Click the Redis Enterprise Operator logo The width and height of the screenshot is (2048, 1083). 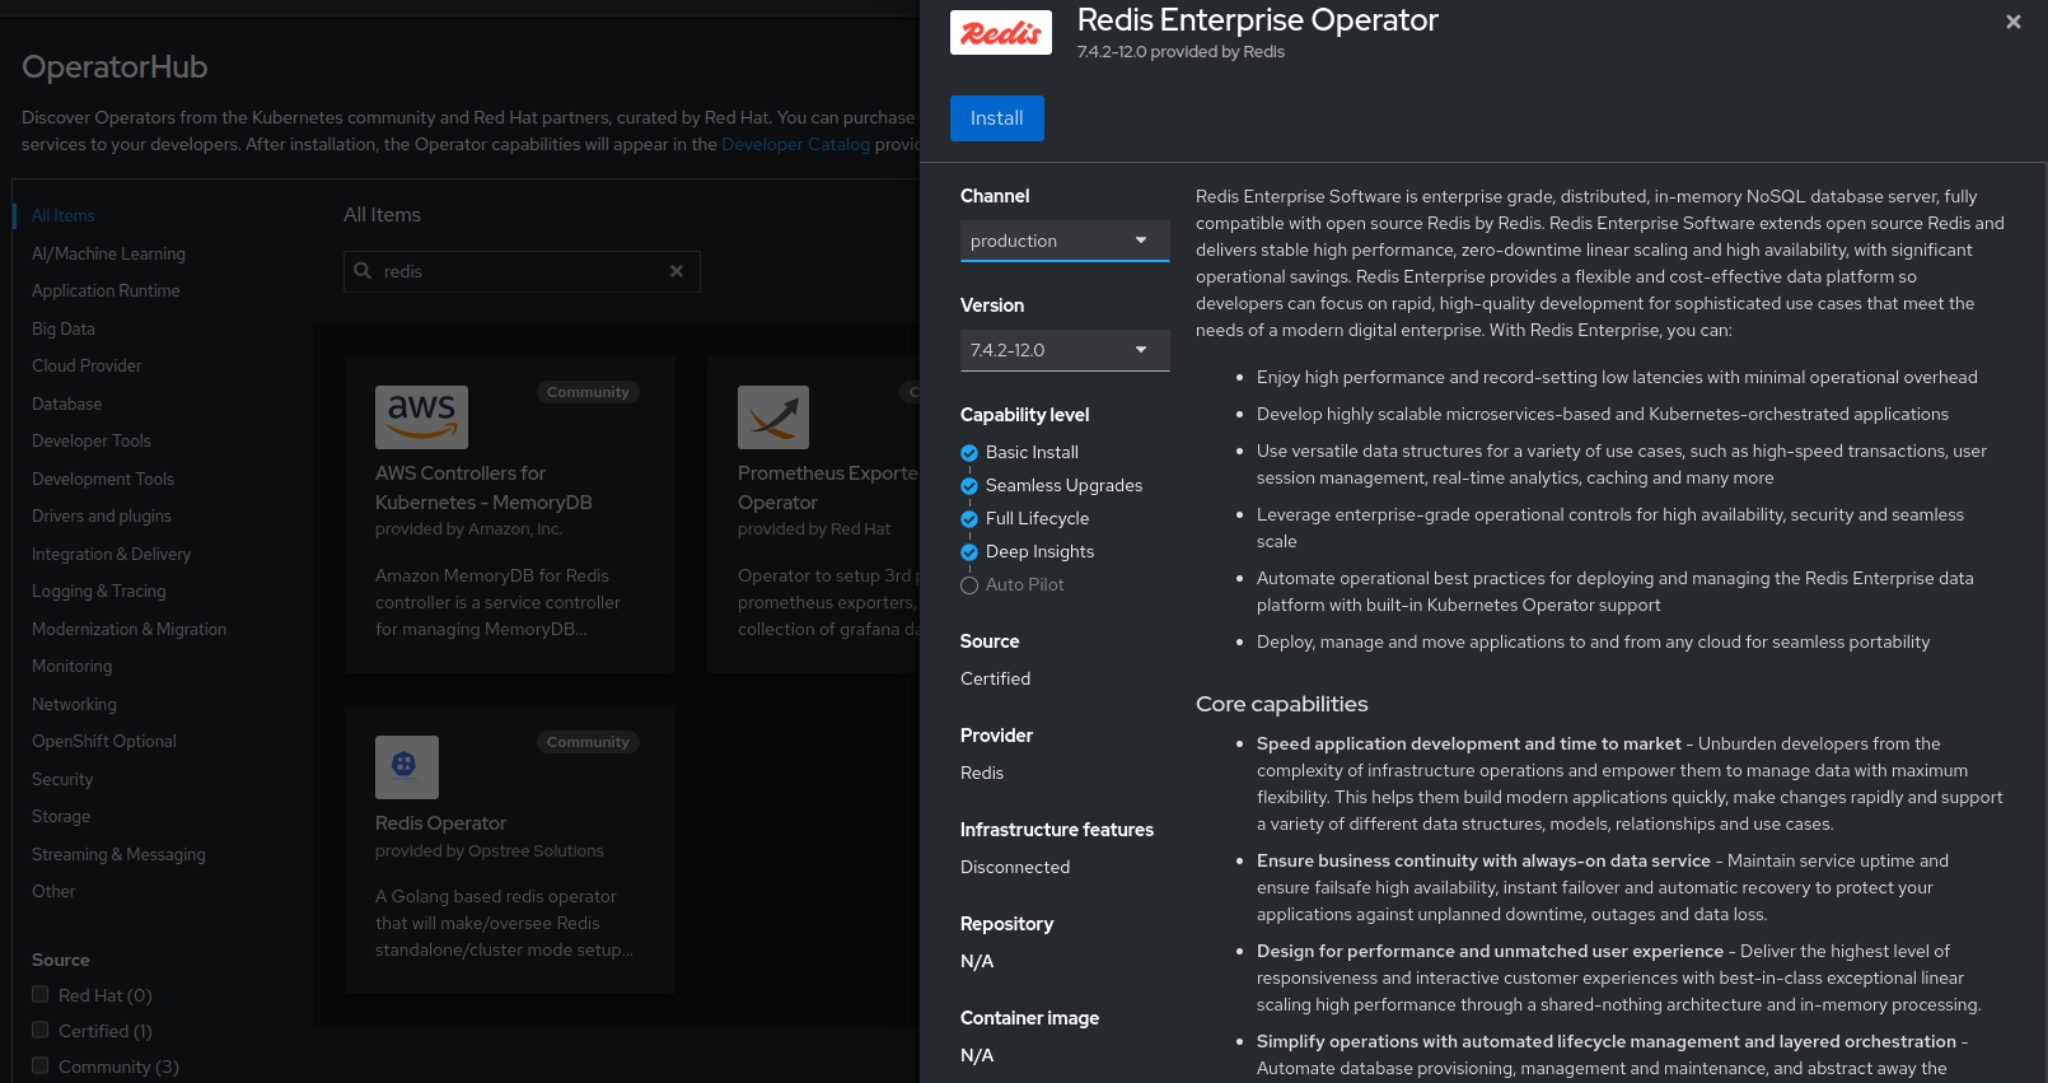click(999, 31)
